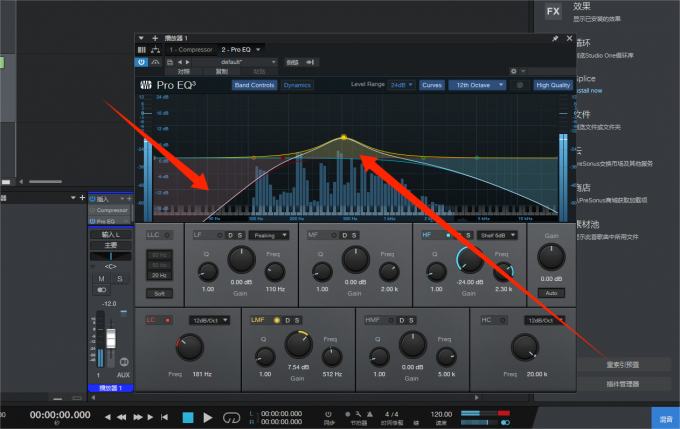Open the routing view icon in plugin header
The width and height of the screenshot is (680, 429).
pyautogui.click(x=155, y=50)
